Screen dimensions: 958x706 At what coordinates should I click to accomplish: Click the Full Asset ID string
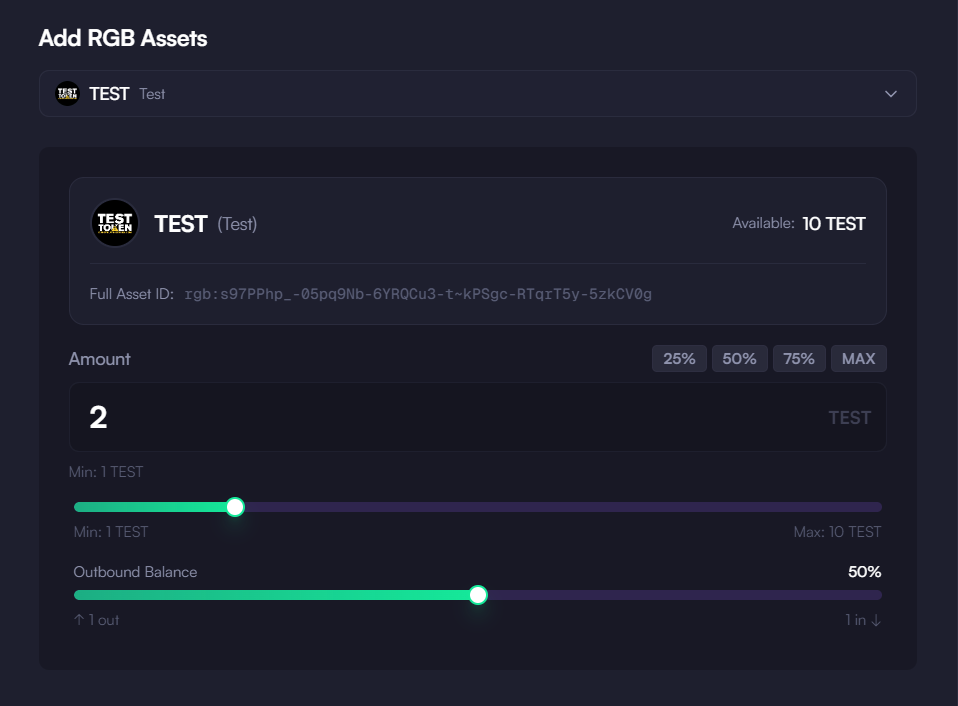click(x=418, y=294)
